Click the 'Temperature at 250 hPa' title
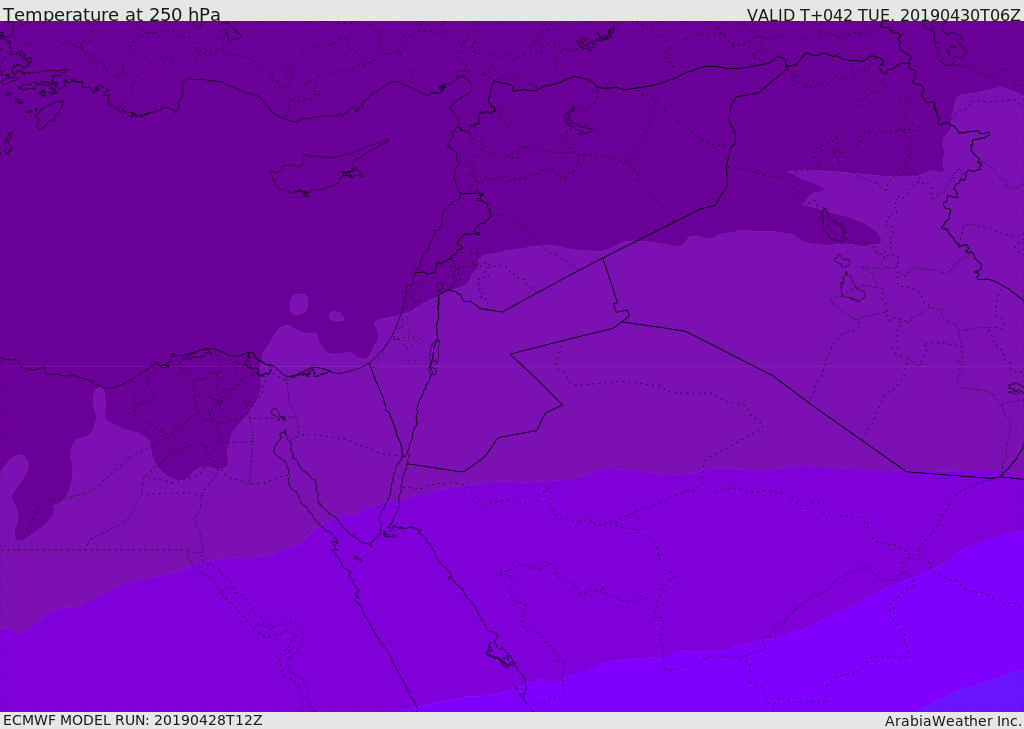 pyautogui.click(x=112, y=14)
